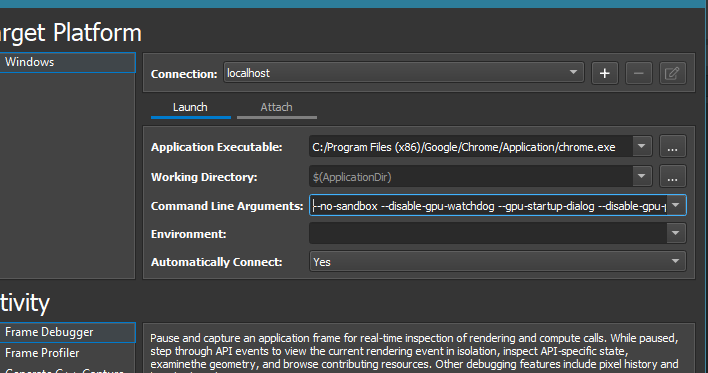Image resolution: width=708 pixels, height=373 pixels.
Task: Select Frame Debugger activity
Action: click(67, 332)
